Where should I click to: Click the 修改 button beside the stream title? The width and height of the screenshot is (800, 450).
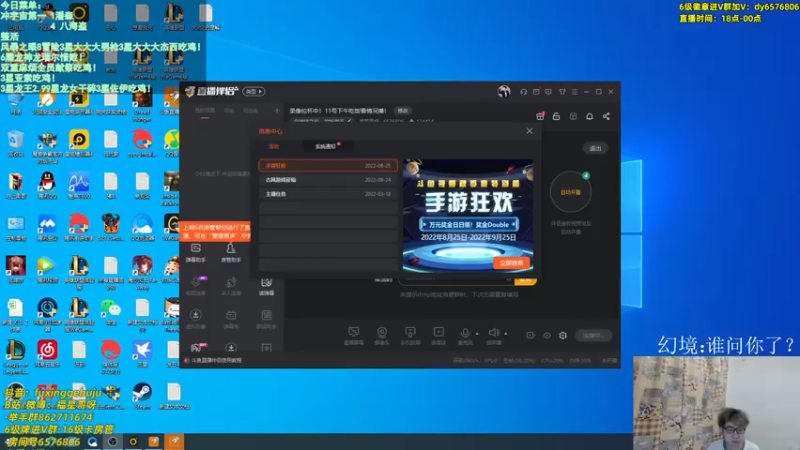[x=403, y=111]
